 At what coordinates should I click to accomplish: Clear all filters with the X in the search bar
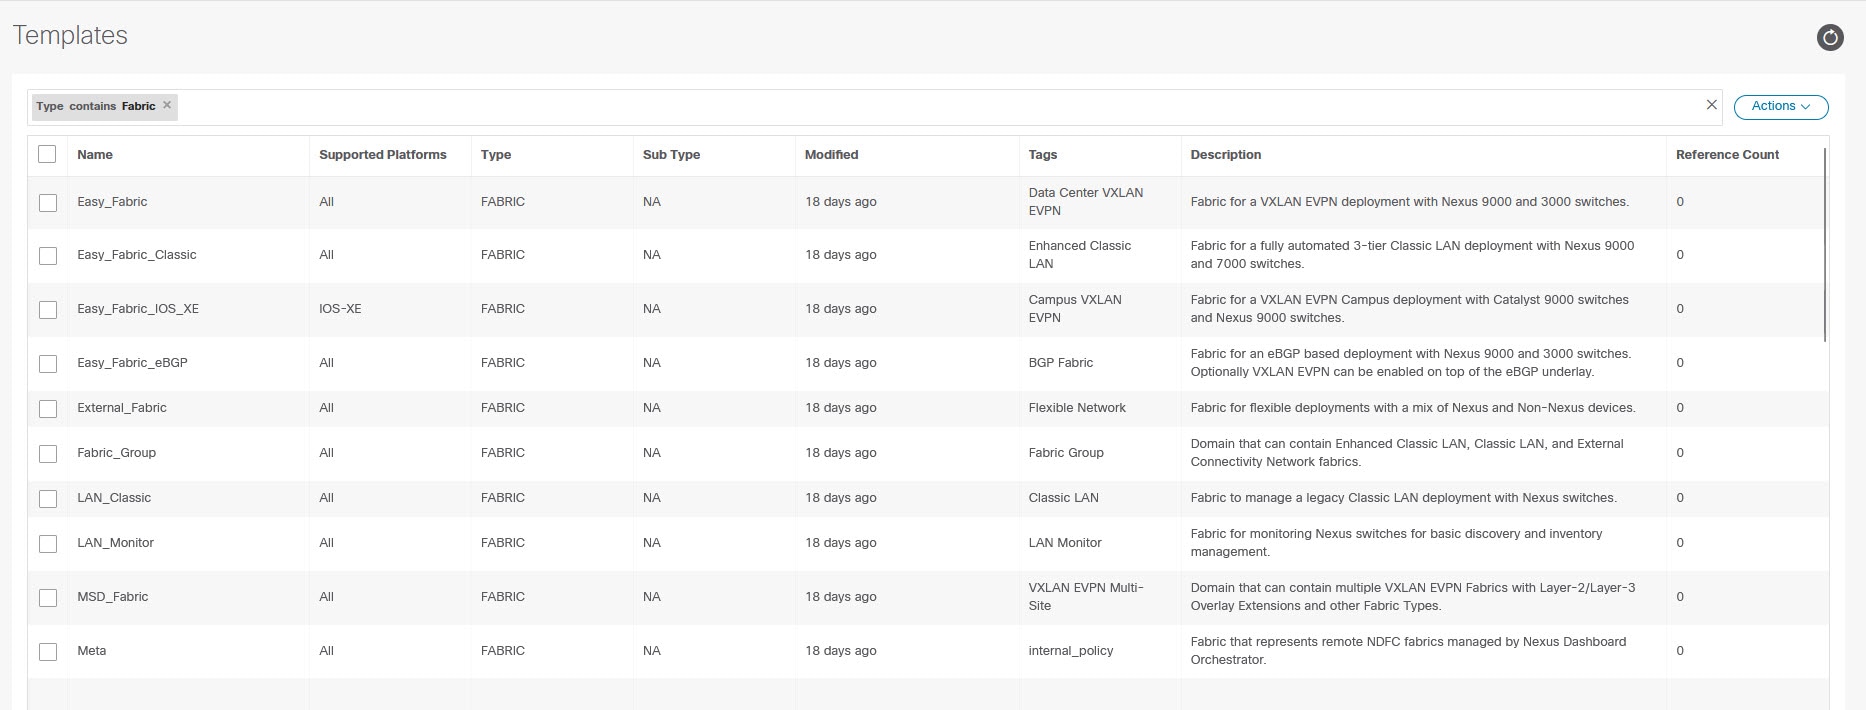coord(1711,105)
